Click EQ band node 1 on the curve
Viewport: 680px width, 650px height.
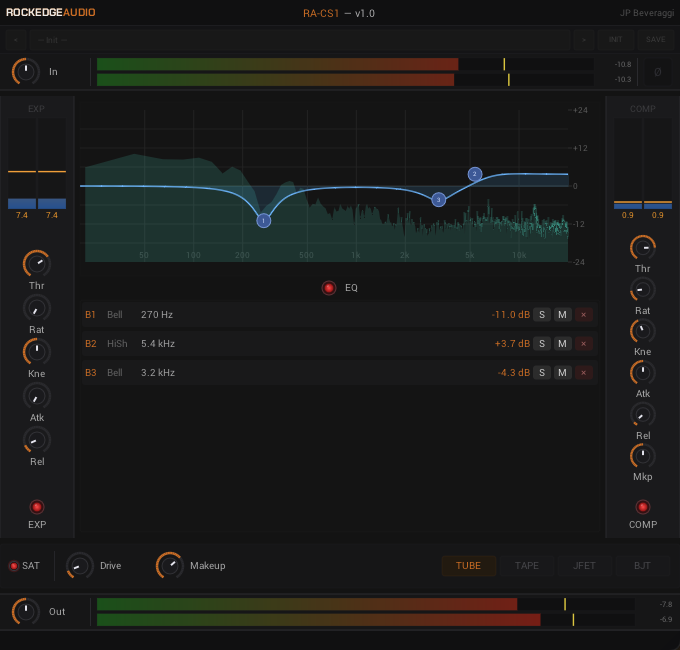263,221
